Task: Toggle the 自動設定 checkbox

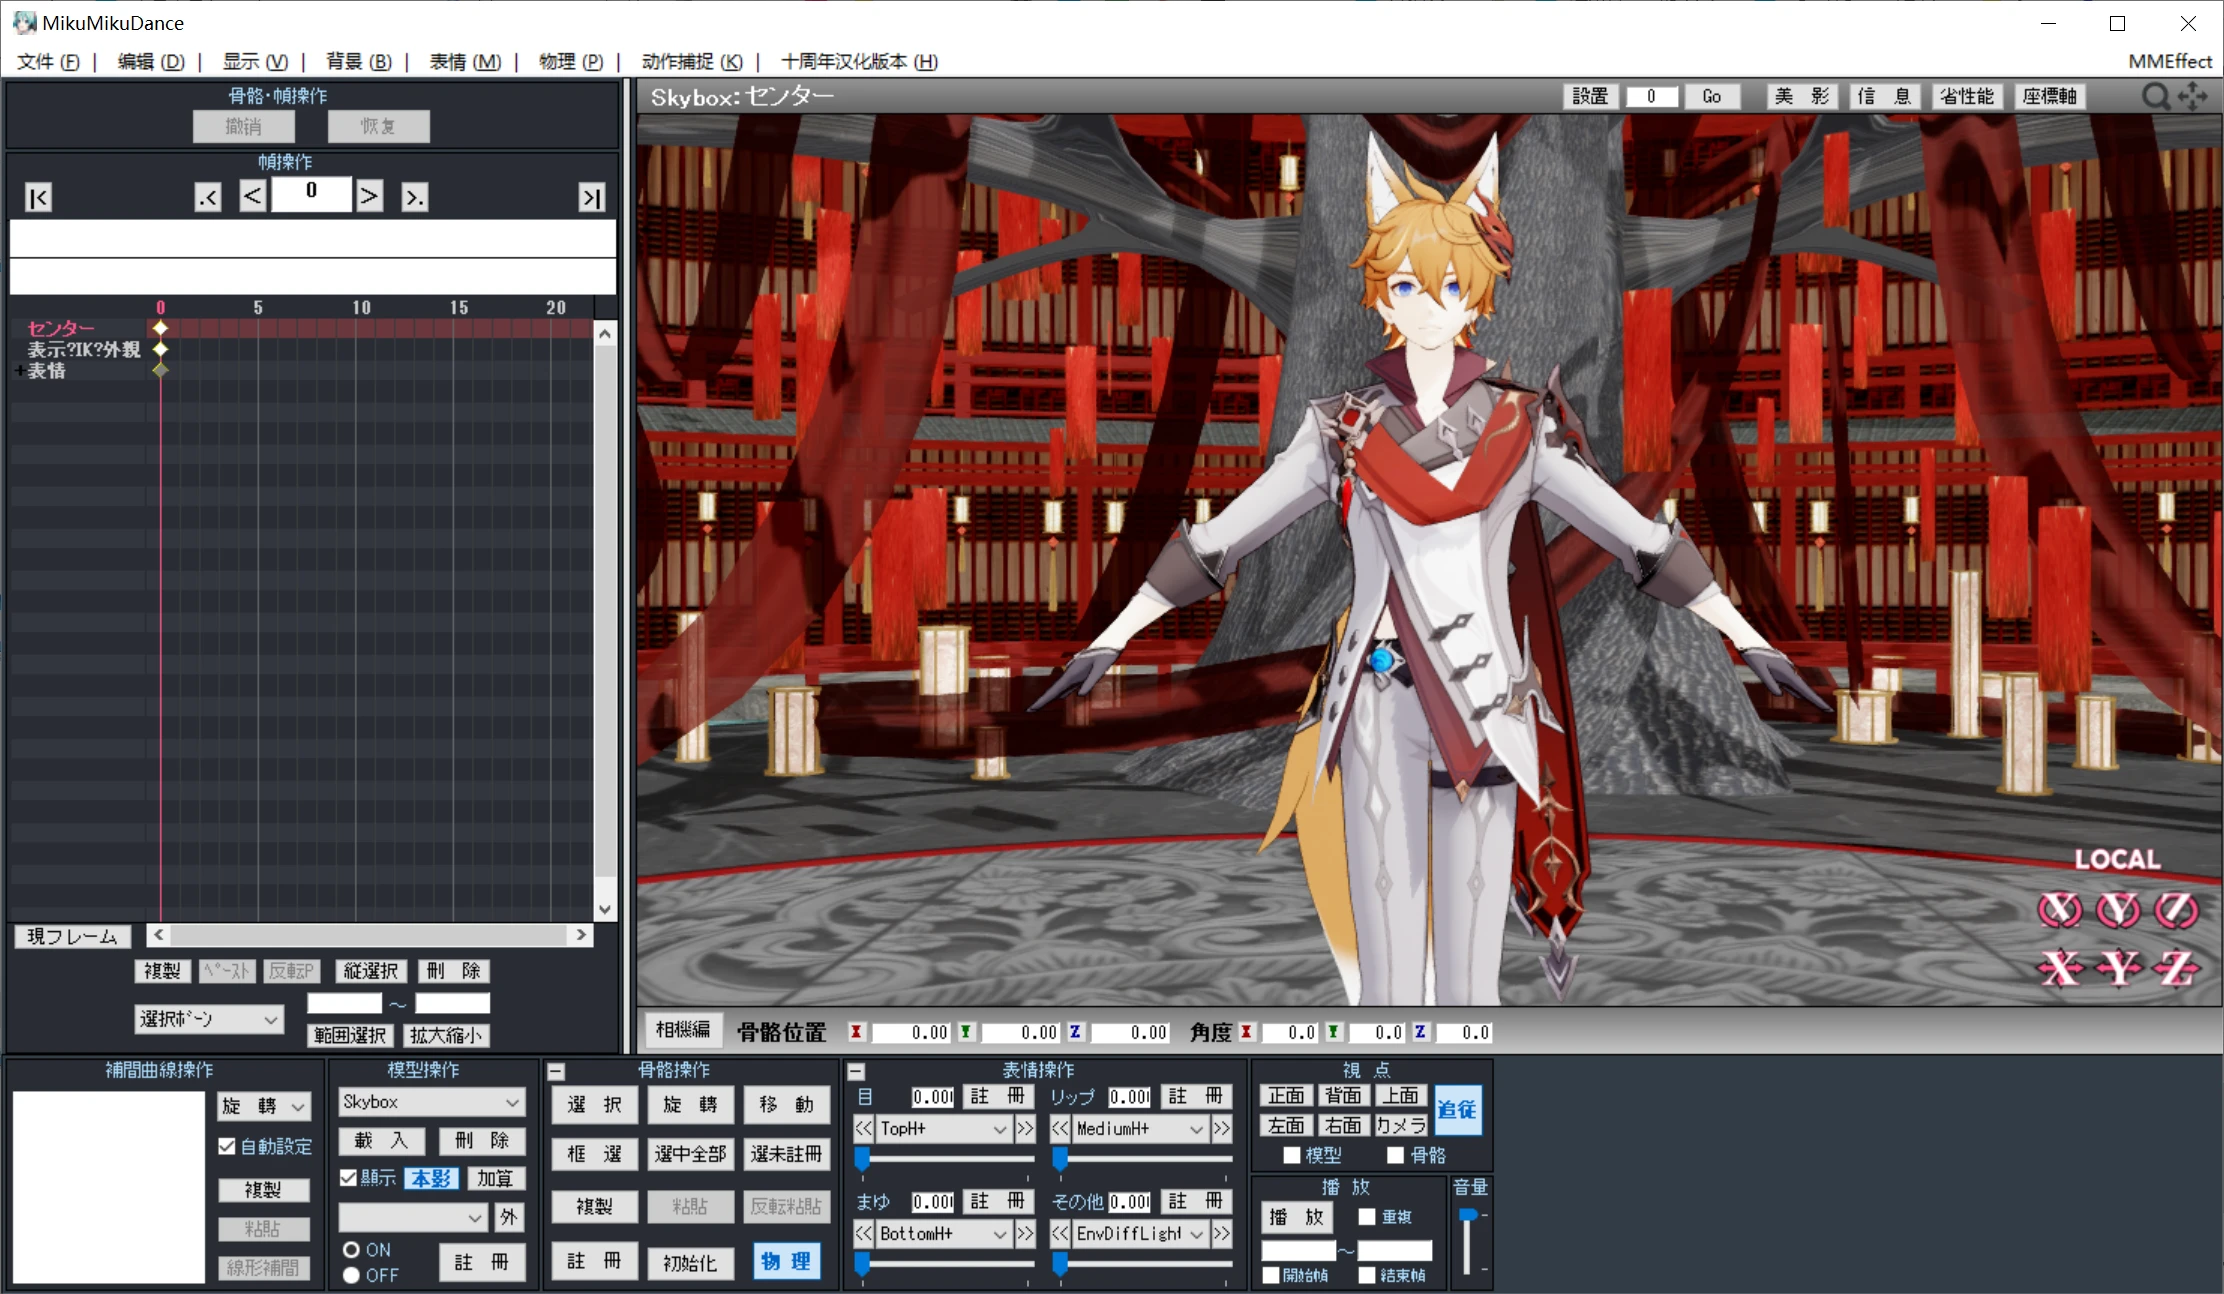Action: [x=227, y=1146]
